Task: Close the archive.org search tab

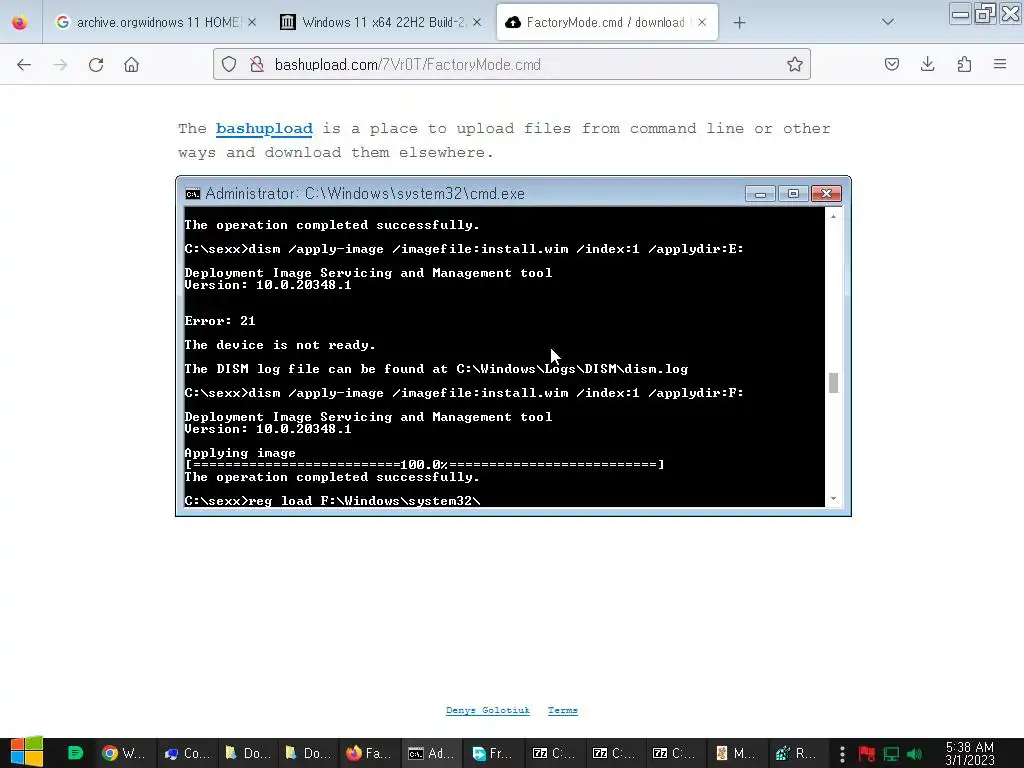Action: [x=252, y=22]
